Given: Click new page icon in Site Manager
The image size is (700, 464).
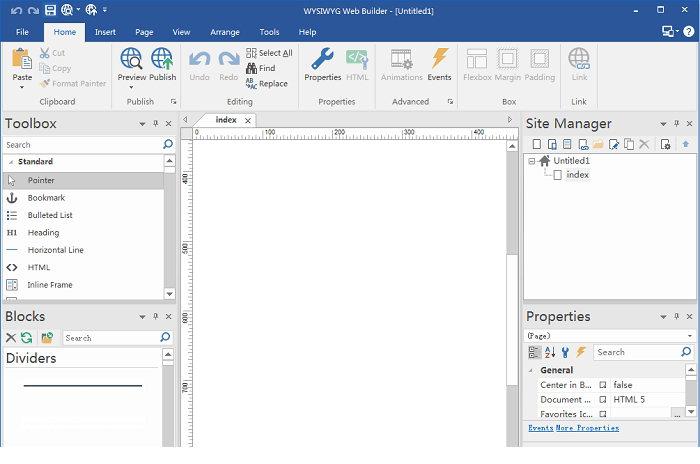Looking at the screenshot, I should tap(537, 144).
